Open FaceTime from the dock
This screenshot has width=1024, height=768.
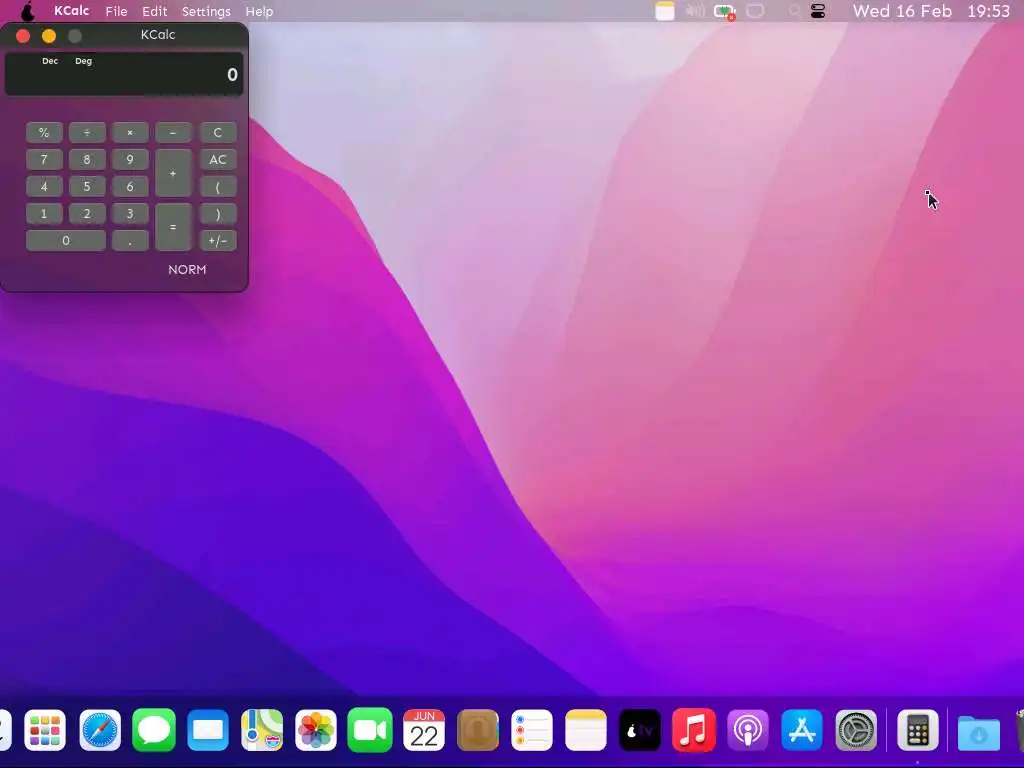point(370,730)
